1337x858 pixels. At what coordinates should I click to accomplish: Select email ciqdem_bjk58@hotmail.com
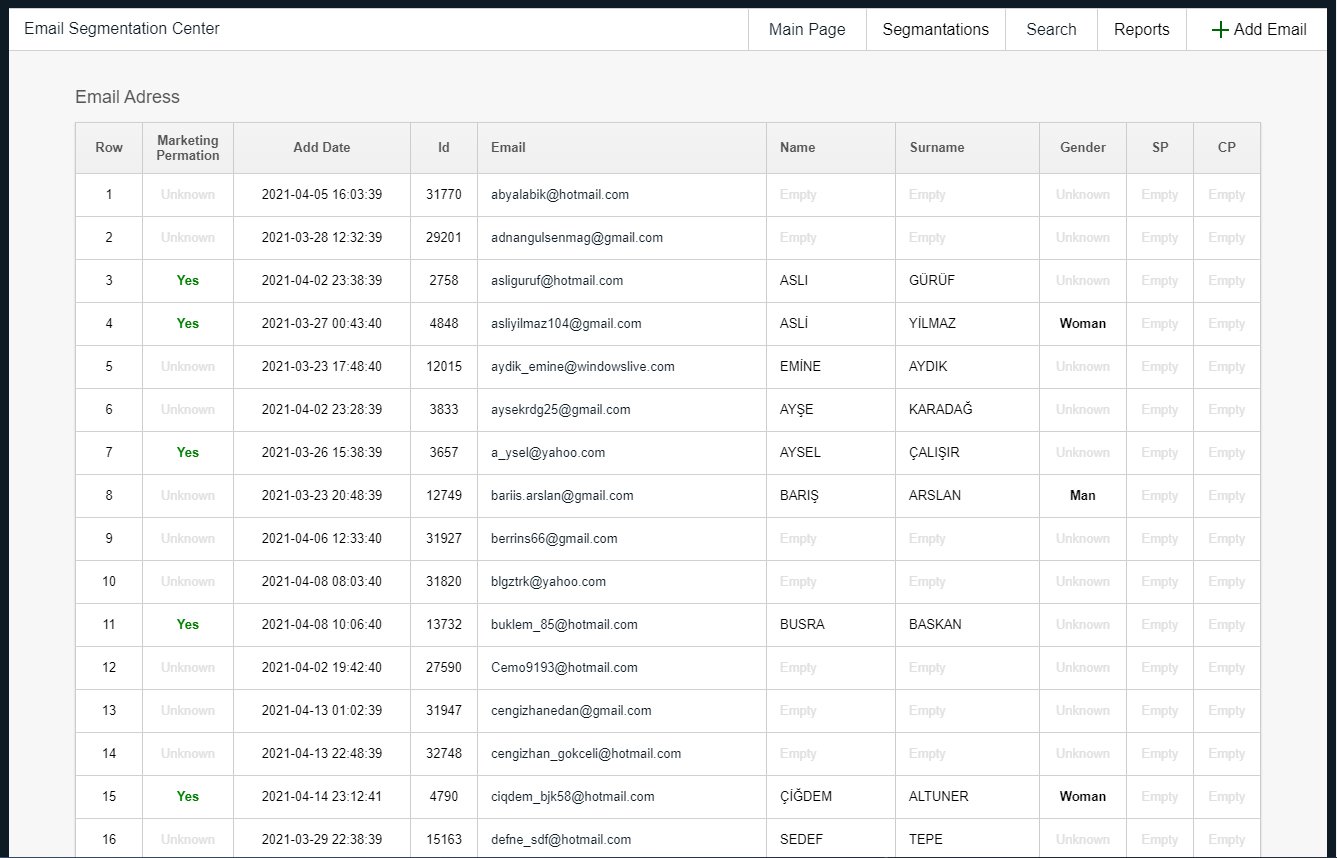click(573, 797)
